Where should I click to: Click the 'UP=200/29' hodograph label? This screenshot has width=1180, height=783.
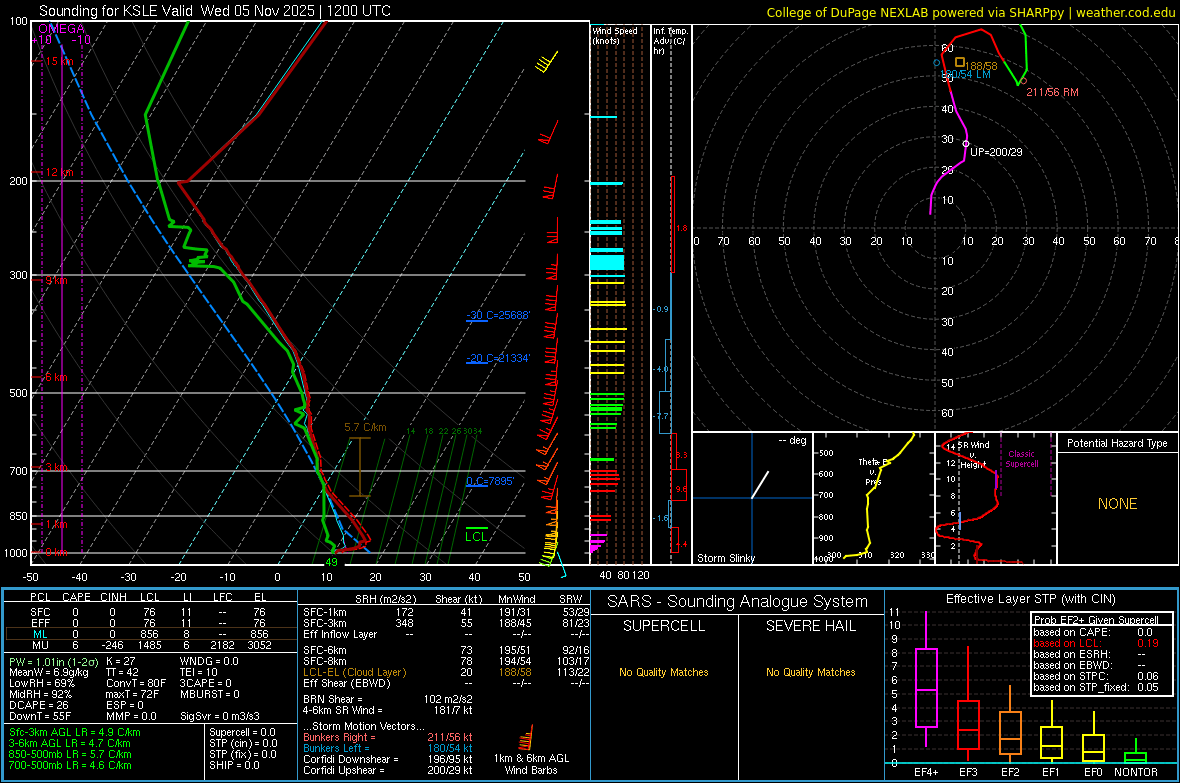pos(996,152)
